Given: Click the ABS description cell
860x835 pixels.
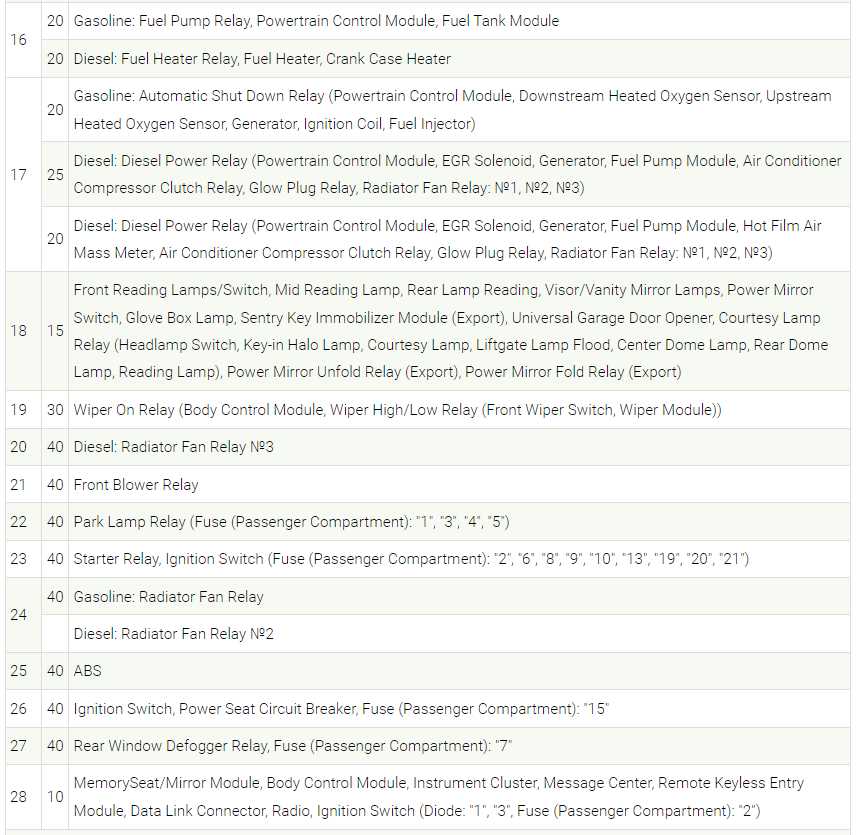Looking at the screenshot, I should pyautogui.click(x=459, y=671).
